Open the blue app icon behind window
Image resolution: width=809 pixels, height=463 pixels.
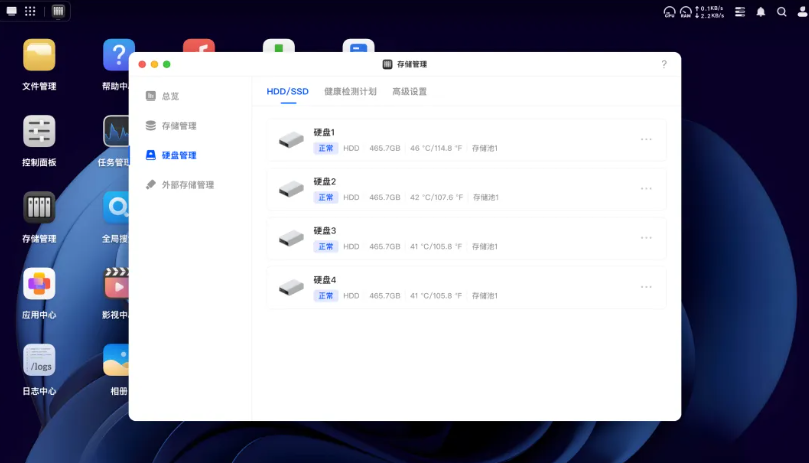pyautogui.click(x=359, y=45)
